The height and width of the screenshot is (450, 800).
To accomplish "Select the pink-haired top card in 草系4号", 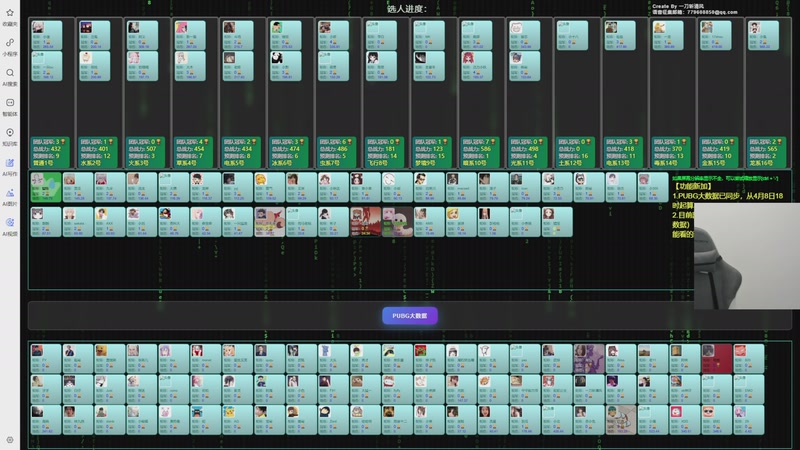I will [190, 35].
